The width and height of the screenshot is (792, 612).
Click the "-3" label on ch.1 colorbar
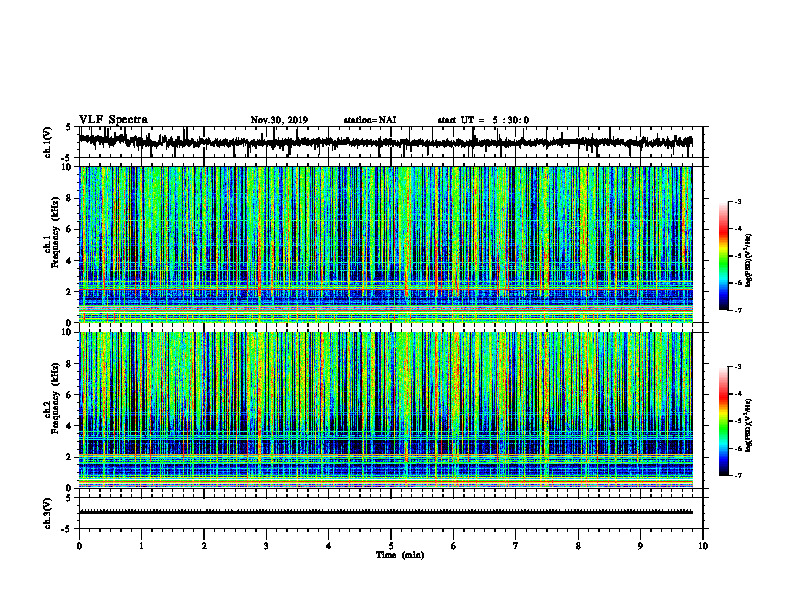(x=737, y=202)
